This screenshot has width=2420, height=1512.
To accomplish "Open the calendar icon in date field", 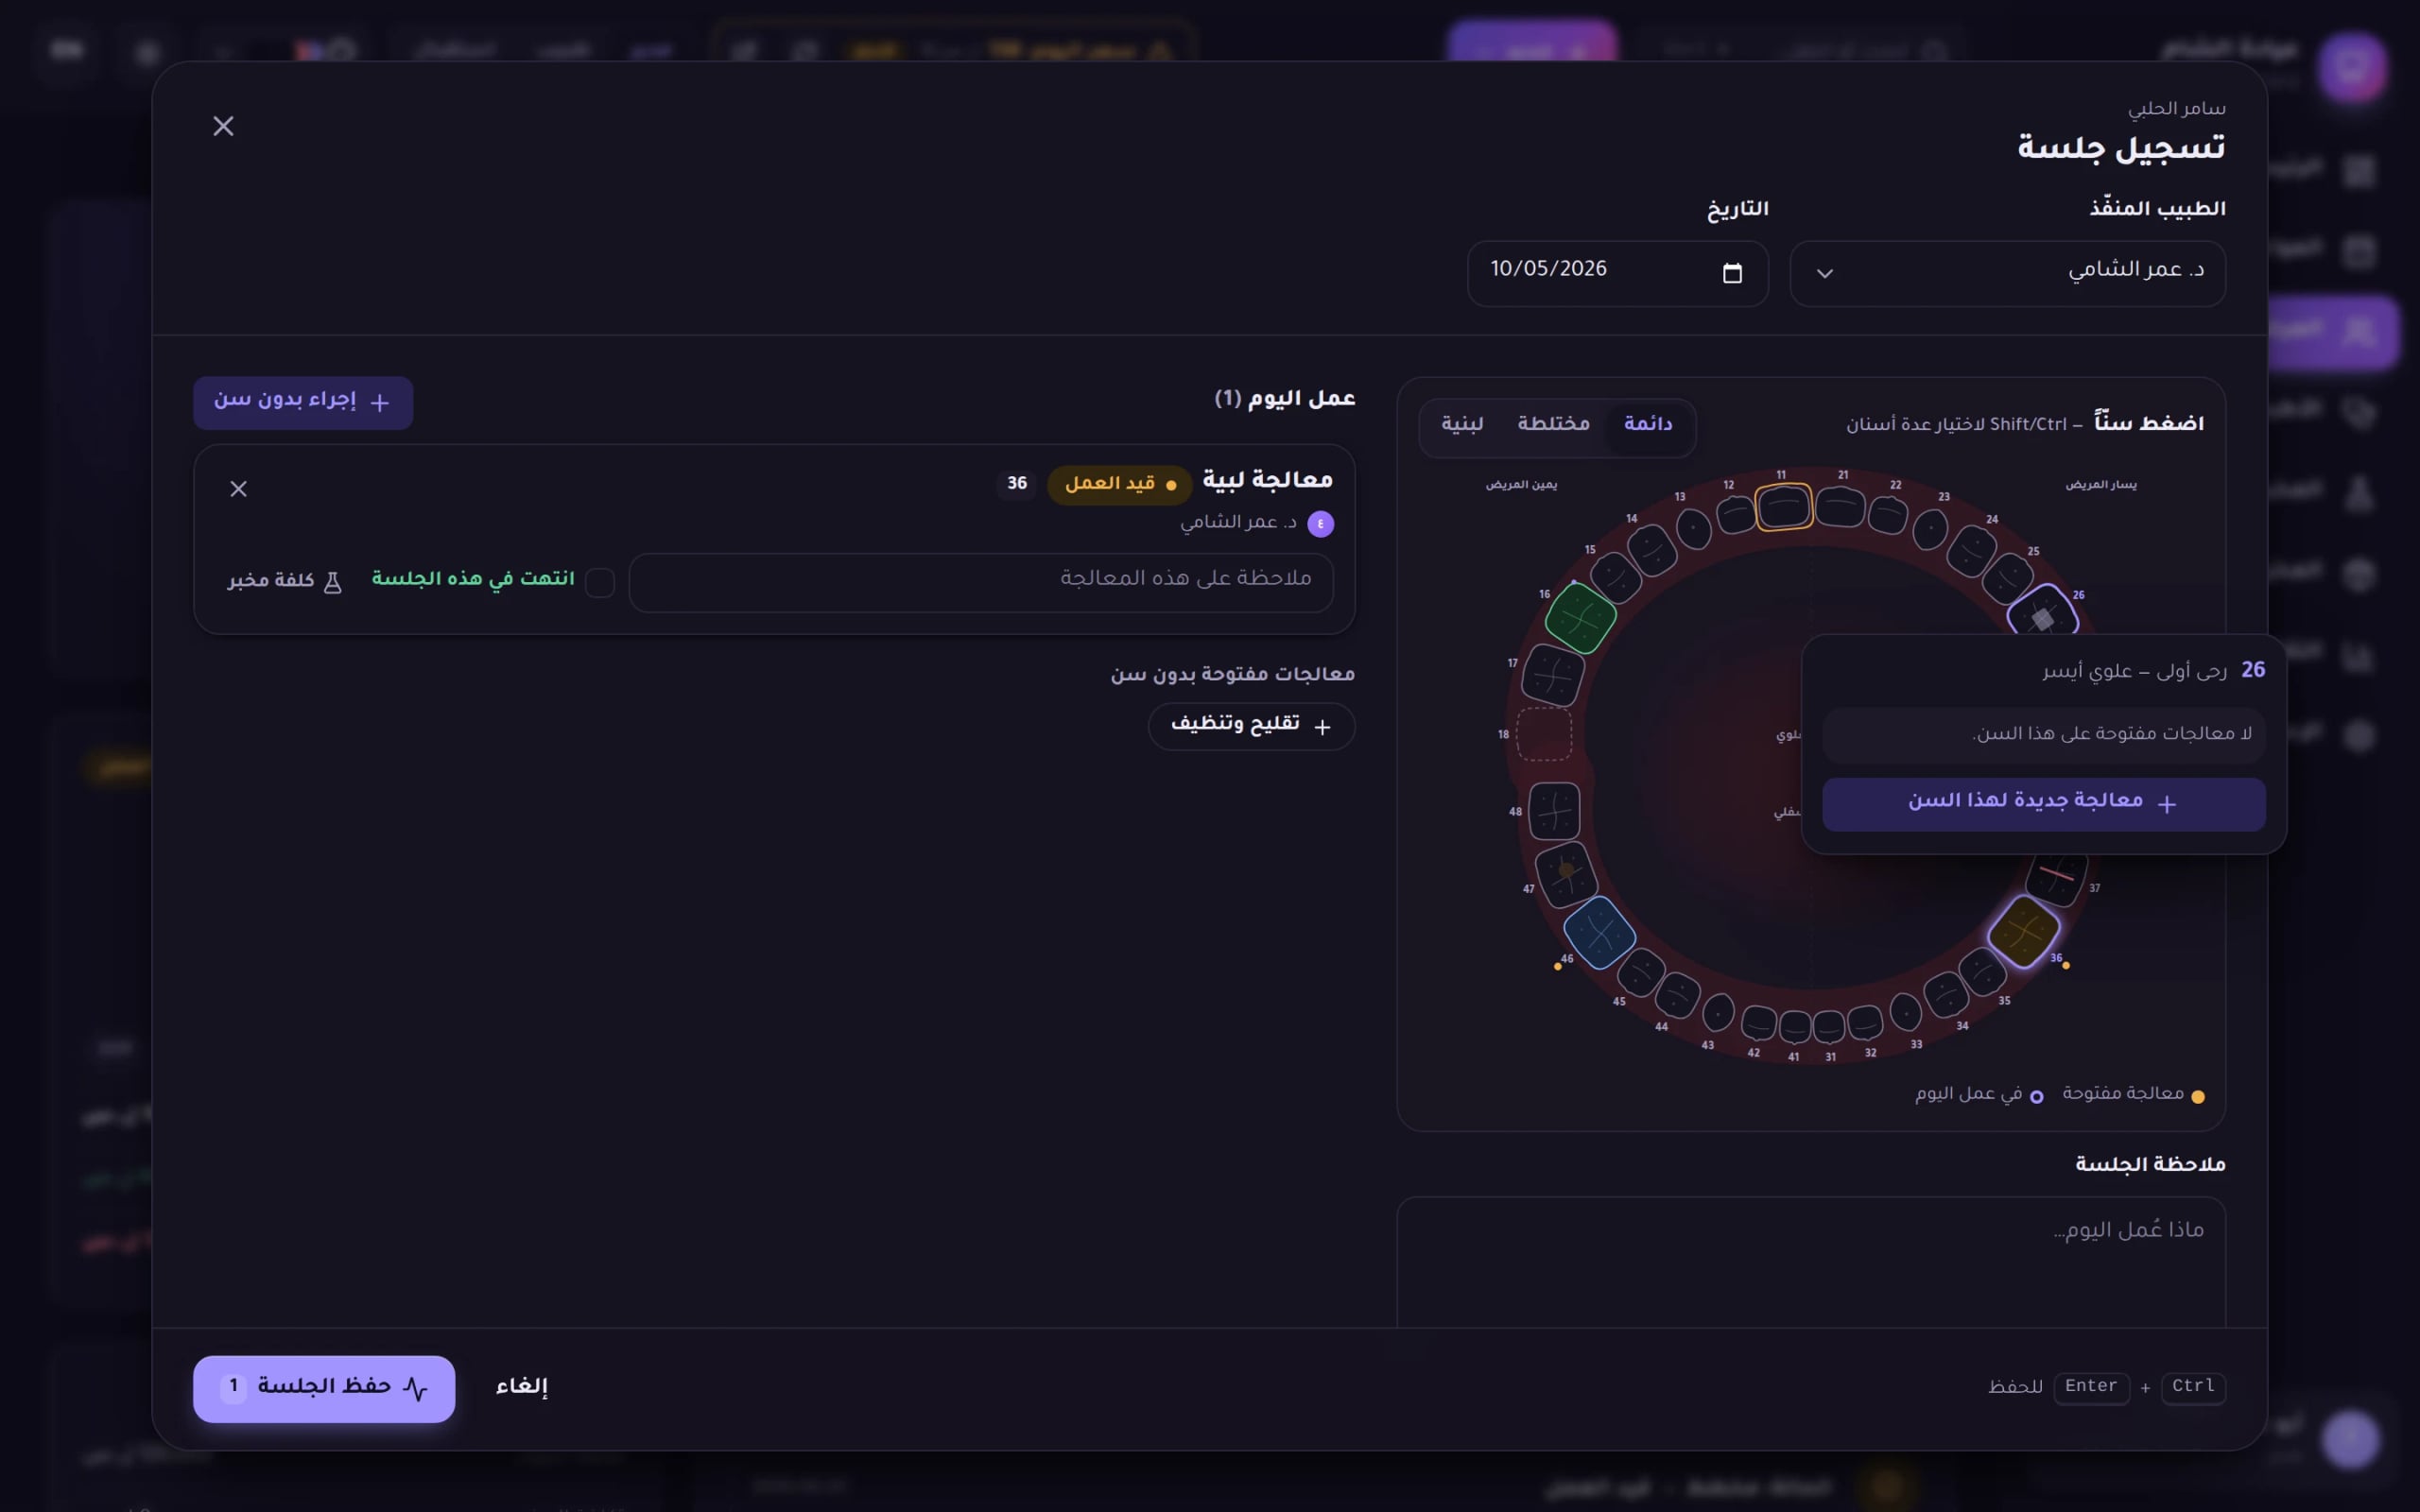I will coord(1732,273).
